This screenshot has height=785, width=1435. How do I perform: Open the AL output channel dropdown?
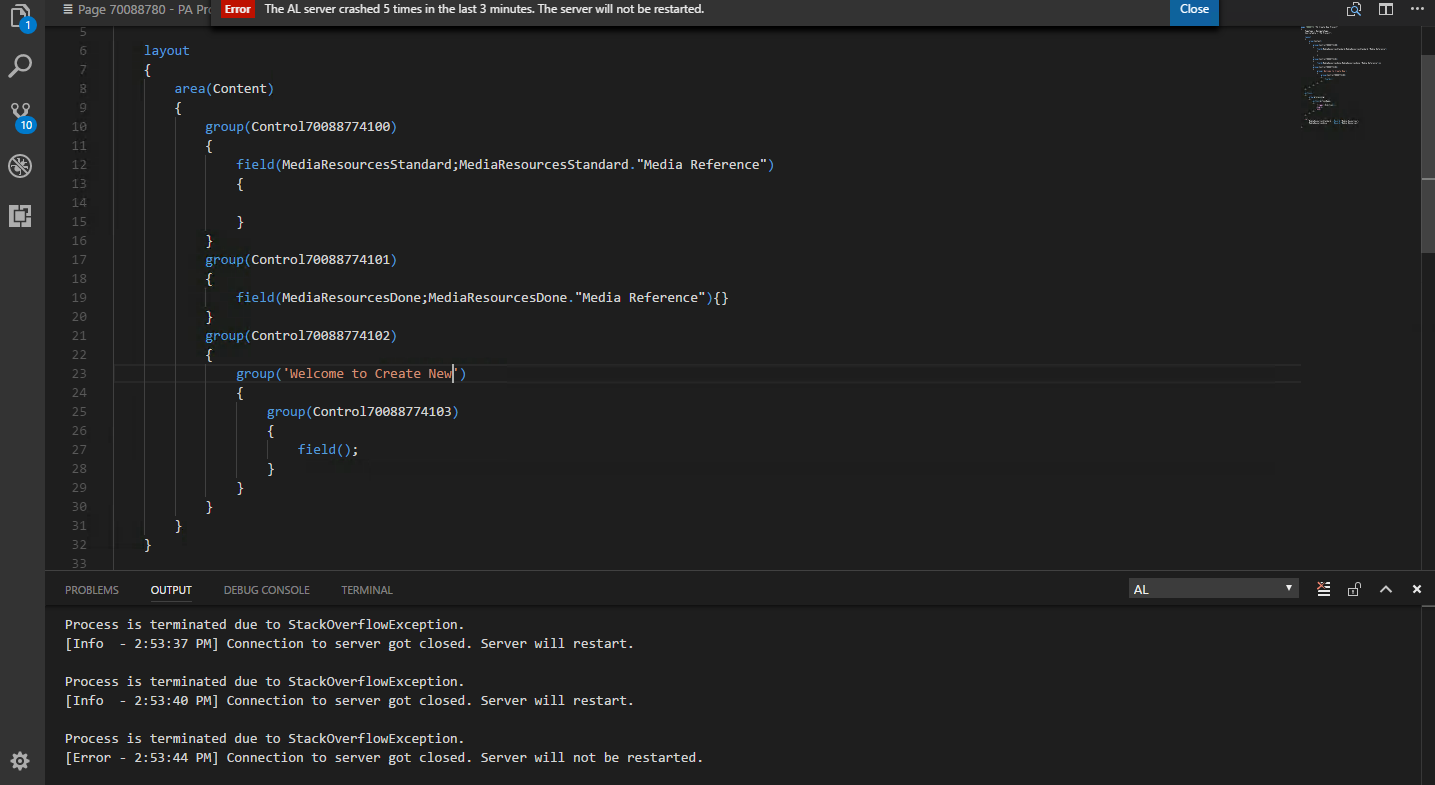[1214, 589]
